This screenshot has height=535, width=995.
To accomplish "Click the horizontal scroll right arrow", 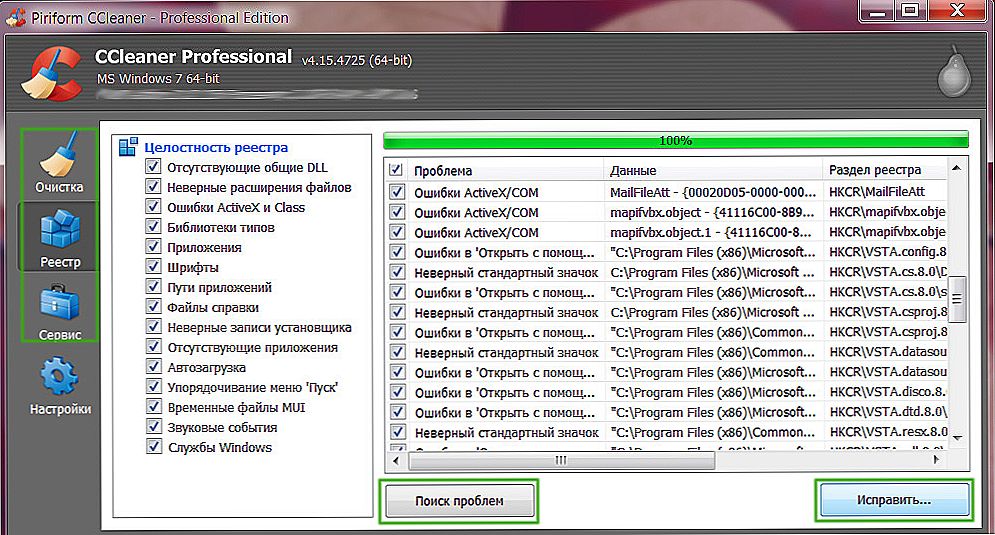I will [x=936, y=459].
